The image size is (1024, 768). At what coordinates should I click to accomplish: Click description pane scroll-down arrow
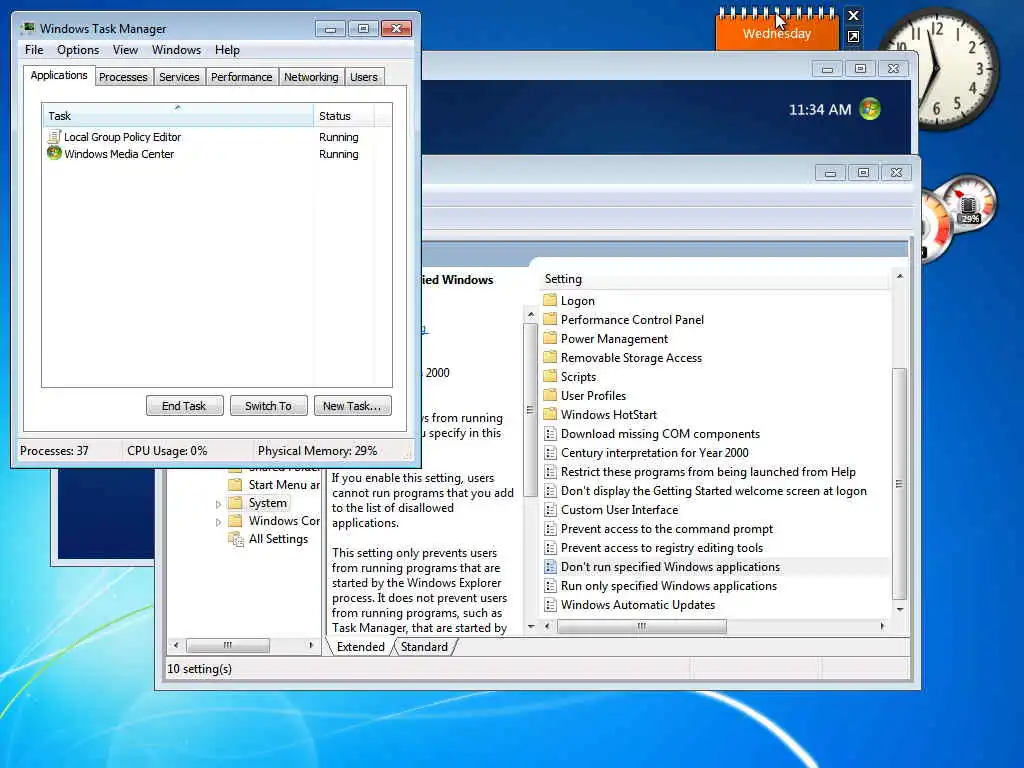[530, 626]
